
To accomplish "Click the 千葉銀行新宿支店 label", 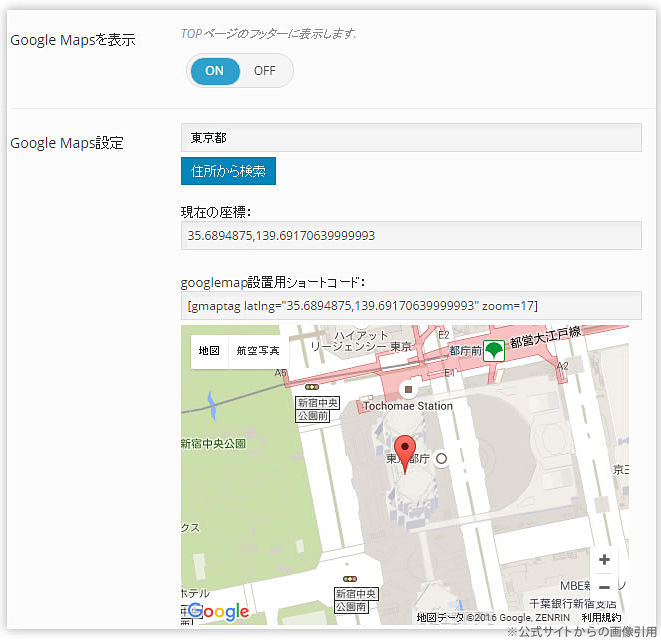I will point(572,604).
